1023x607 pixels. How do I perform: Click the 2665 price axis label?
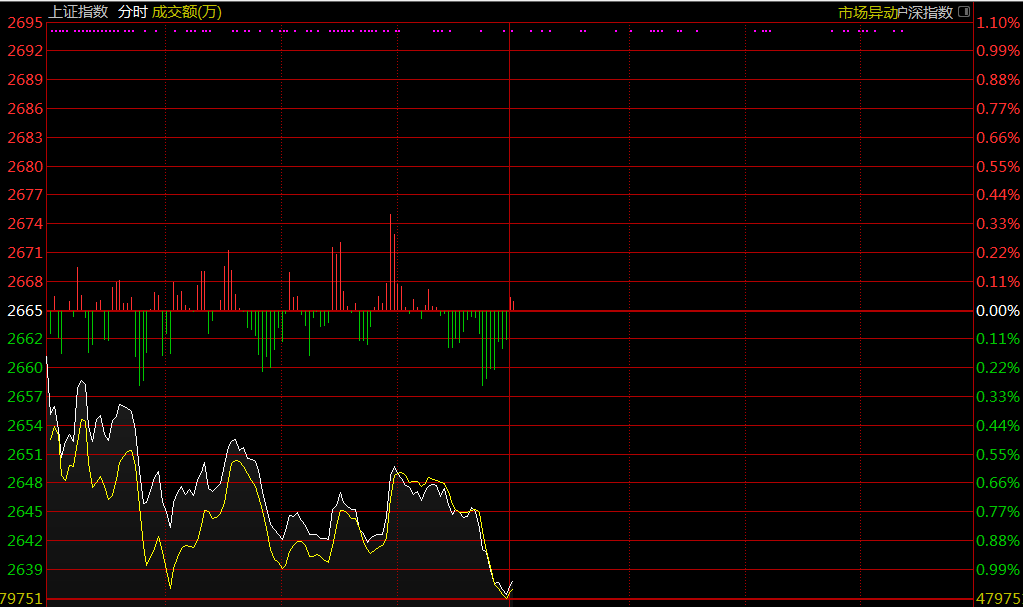[25, 311]
